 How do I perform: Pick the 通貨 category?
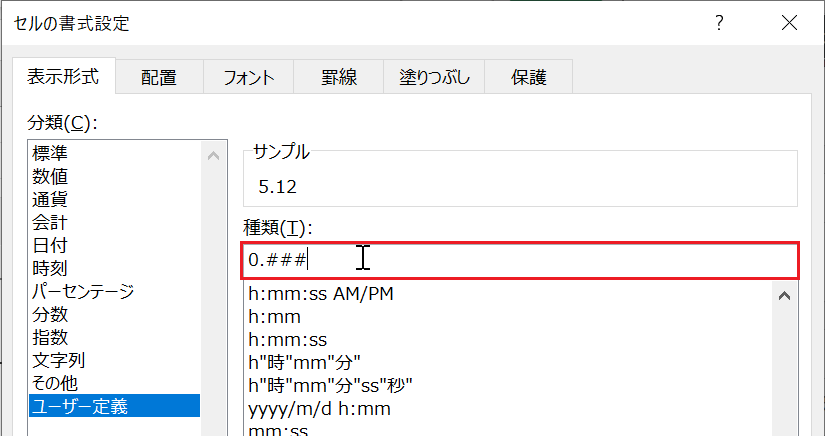(50, 199)
